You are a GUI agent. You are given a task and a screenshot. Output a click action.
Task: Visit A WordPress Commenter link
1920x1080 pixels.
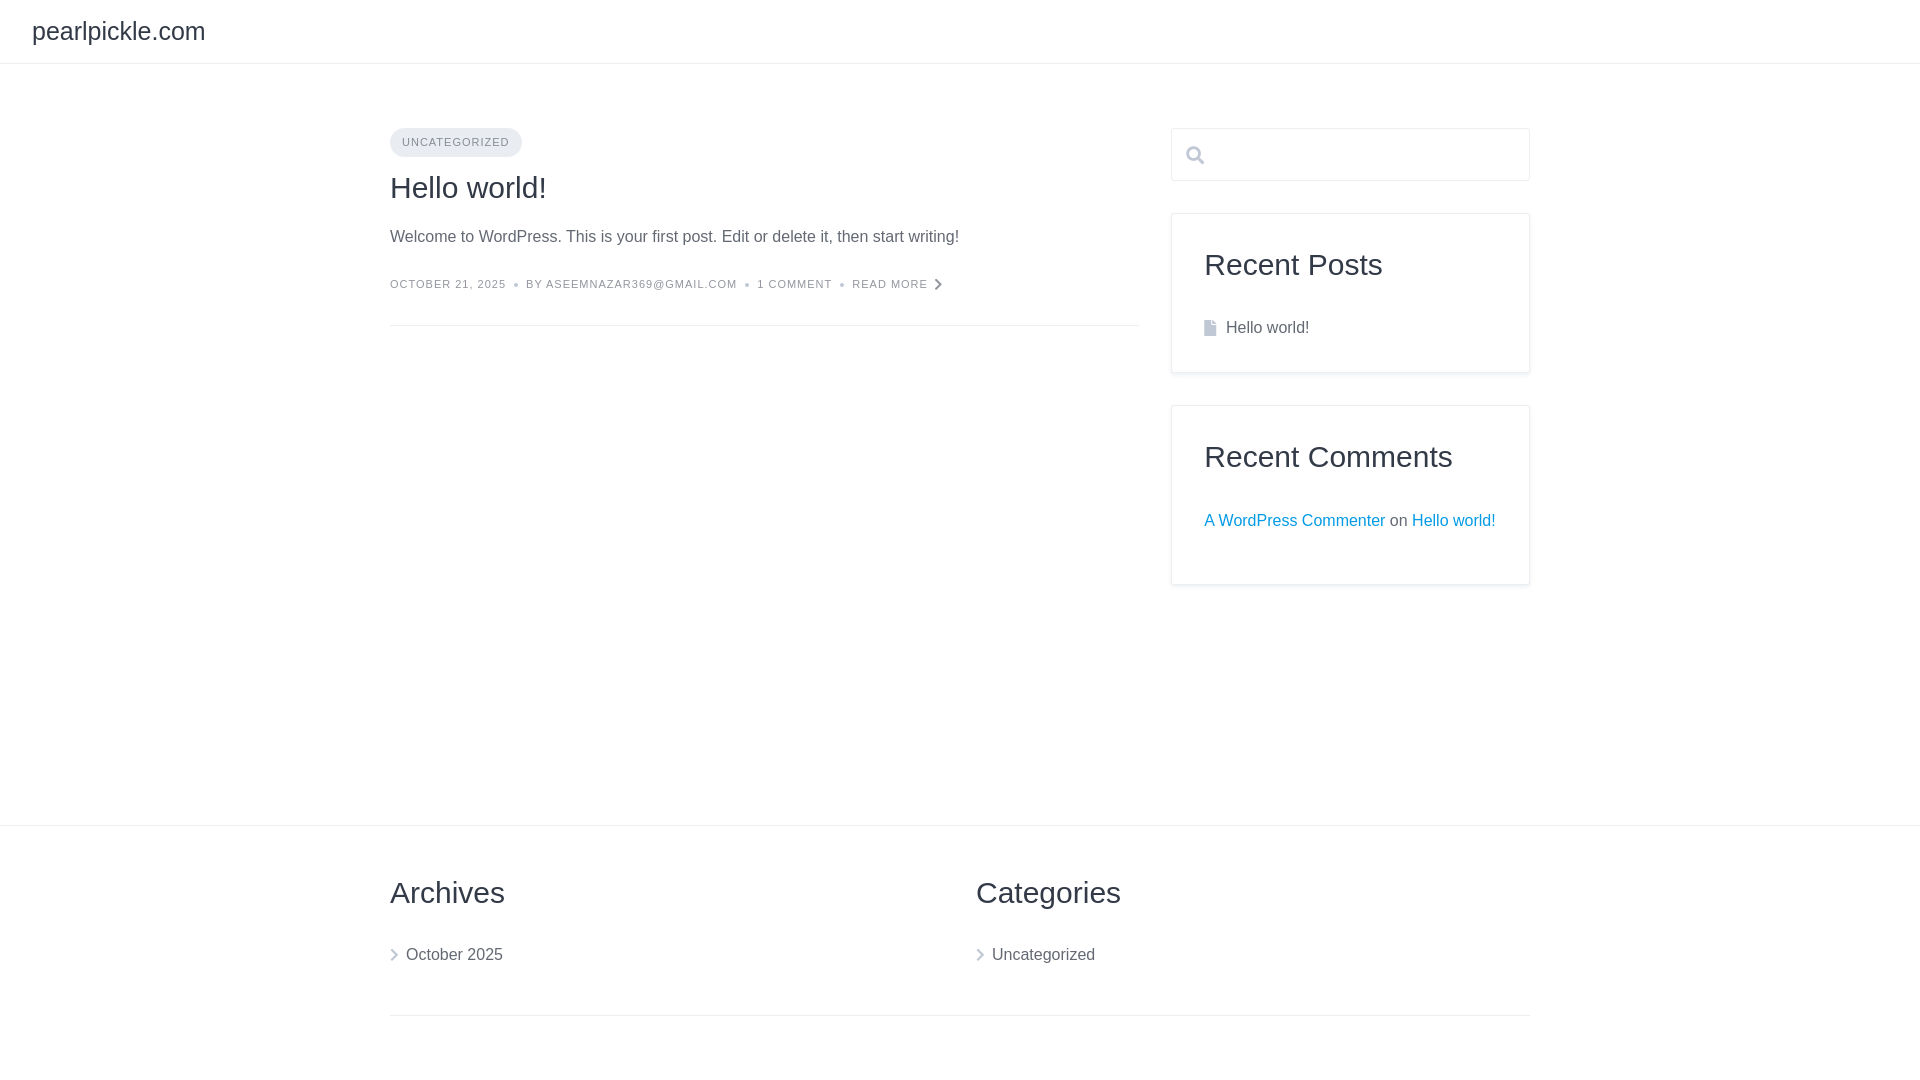point(1294,521)
